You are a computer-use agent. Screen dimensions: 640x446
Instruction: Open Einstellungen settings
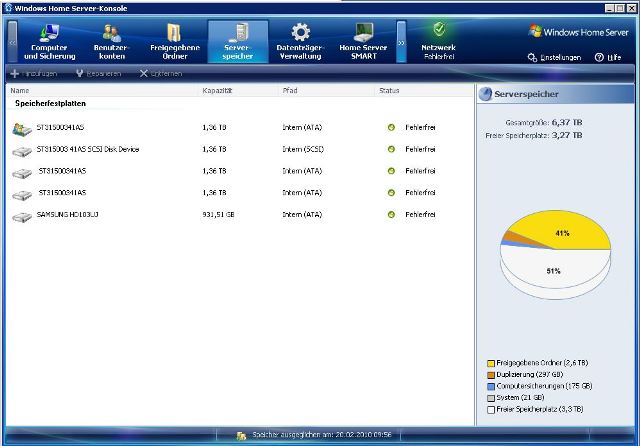point(554,58)
